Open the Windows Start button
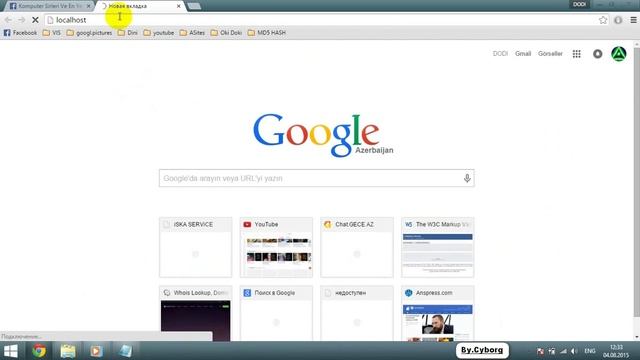Image resolution: width=640 pixels, height=360 pixels. 11,351
